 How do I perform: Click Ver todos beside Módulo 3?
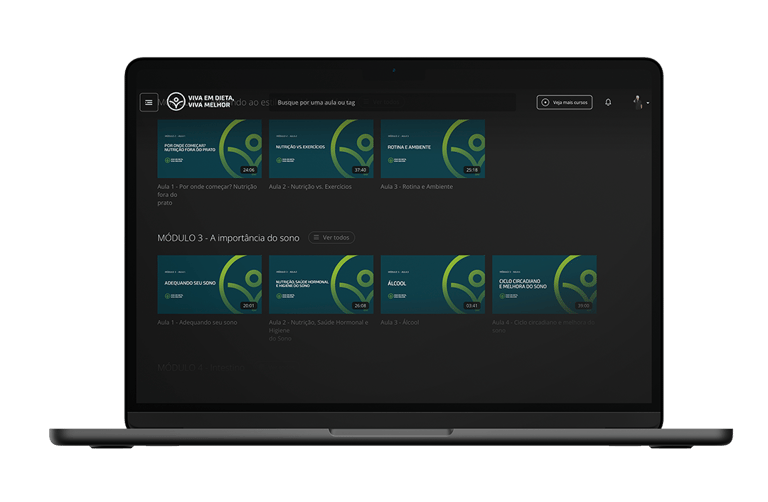332,238
